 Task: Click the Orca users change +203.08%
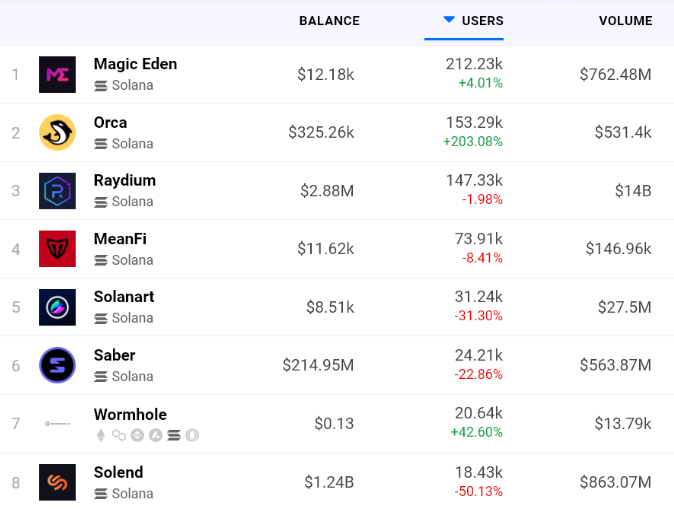pos(472,142)
